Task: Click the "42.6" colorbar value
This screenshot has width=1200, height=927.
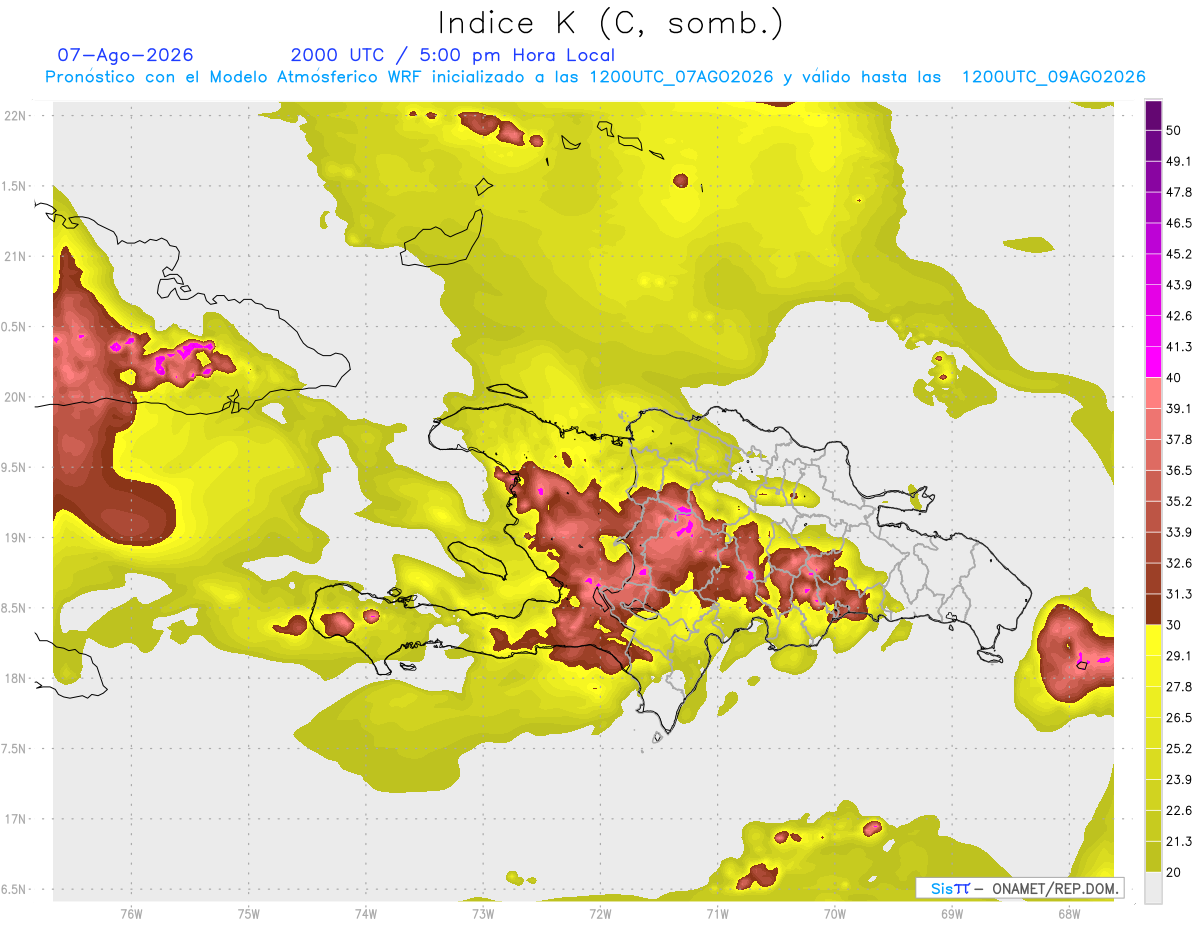Action: 1179,317
